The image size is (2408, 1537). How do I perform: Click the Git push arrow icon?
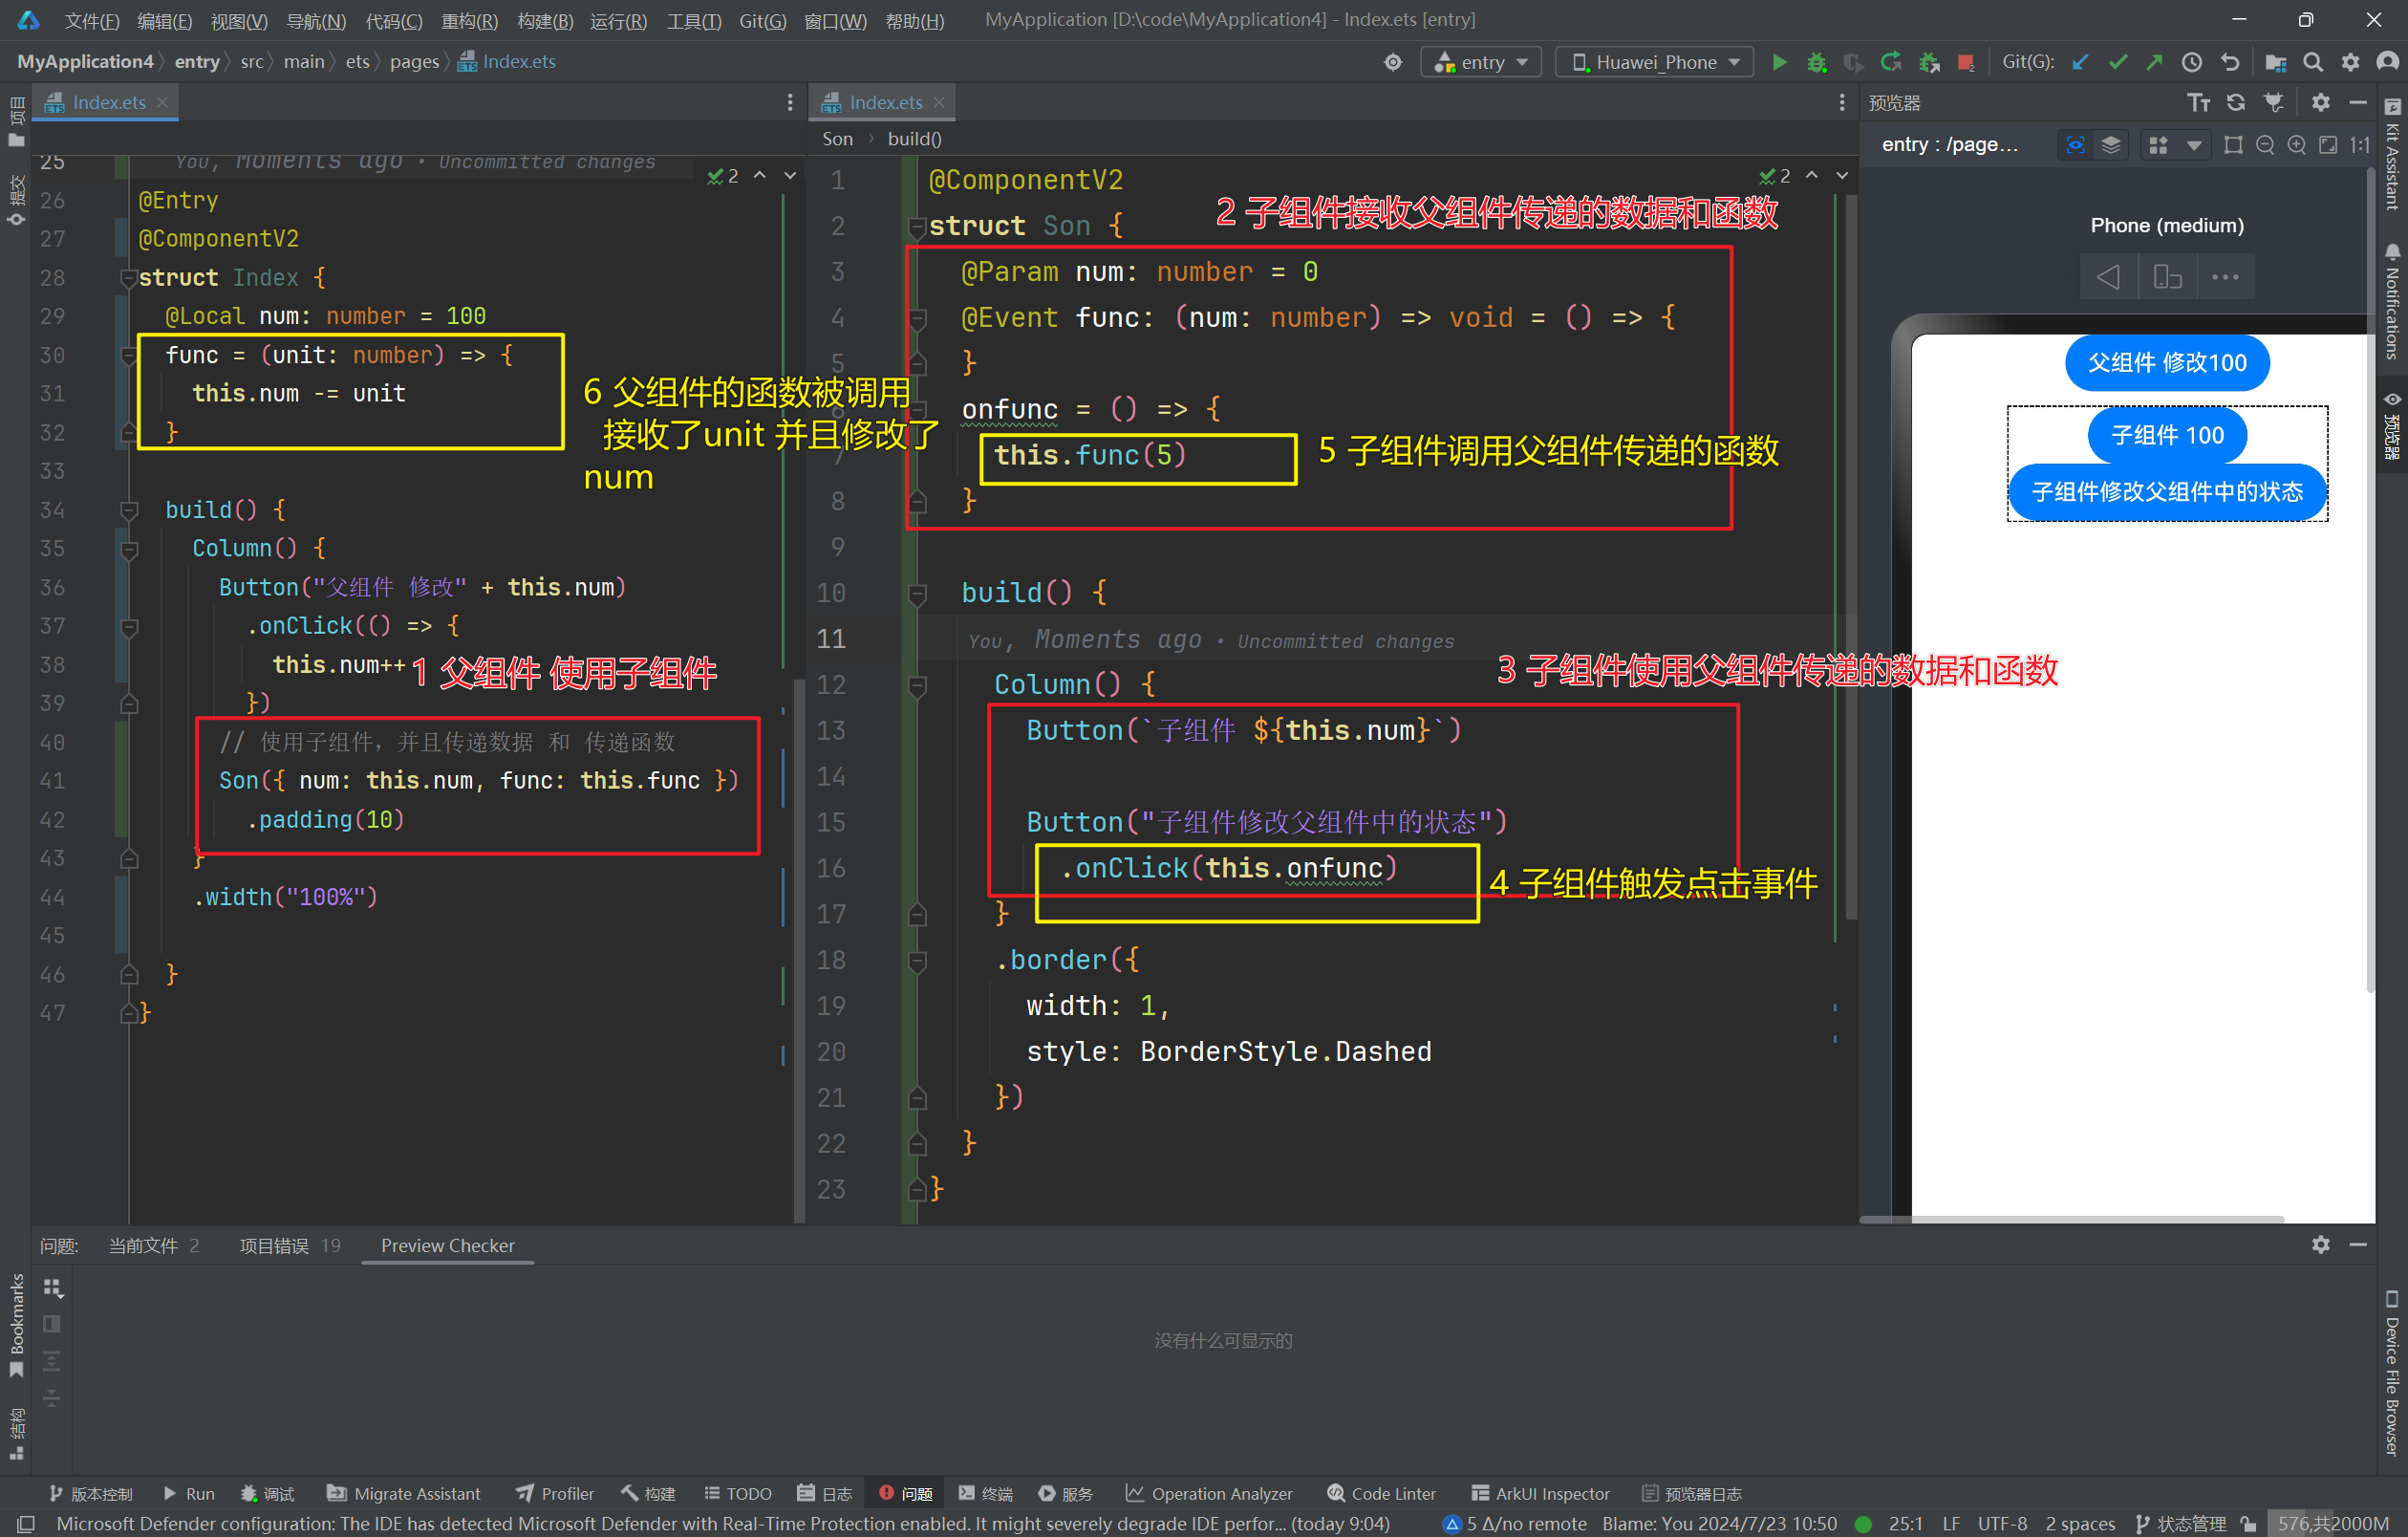(2154, 62)
